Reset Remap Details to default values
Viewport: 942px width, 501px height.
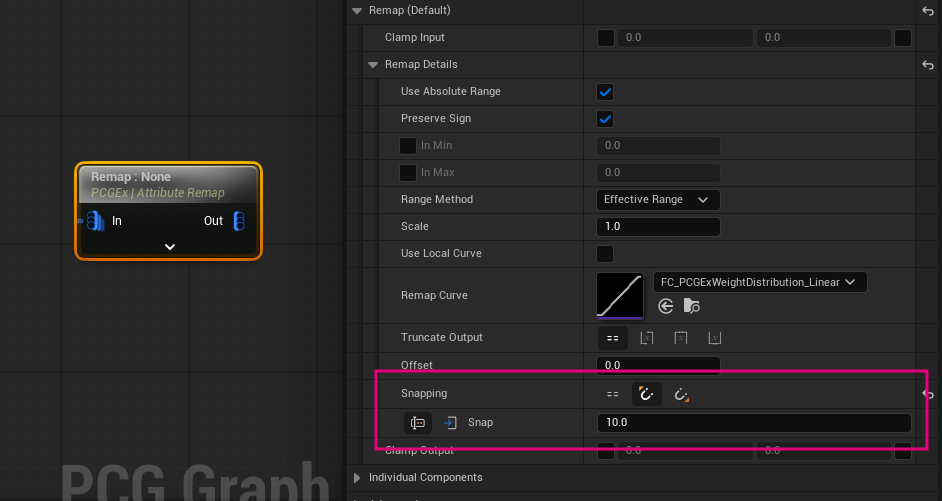[x=927, y=65]
